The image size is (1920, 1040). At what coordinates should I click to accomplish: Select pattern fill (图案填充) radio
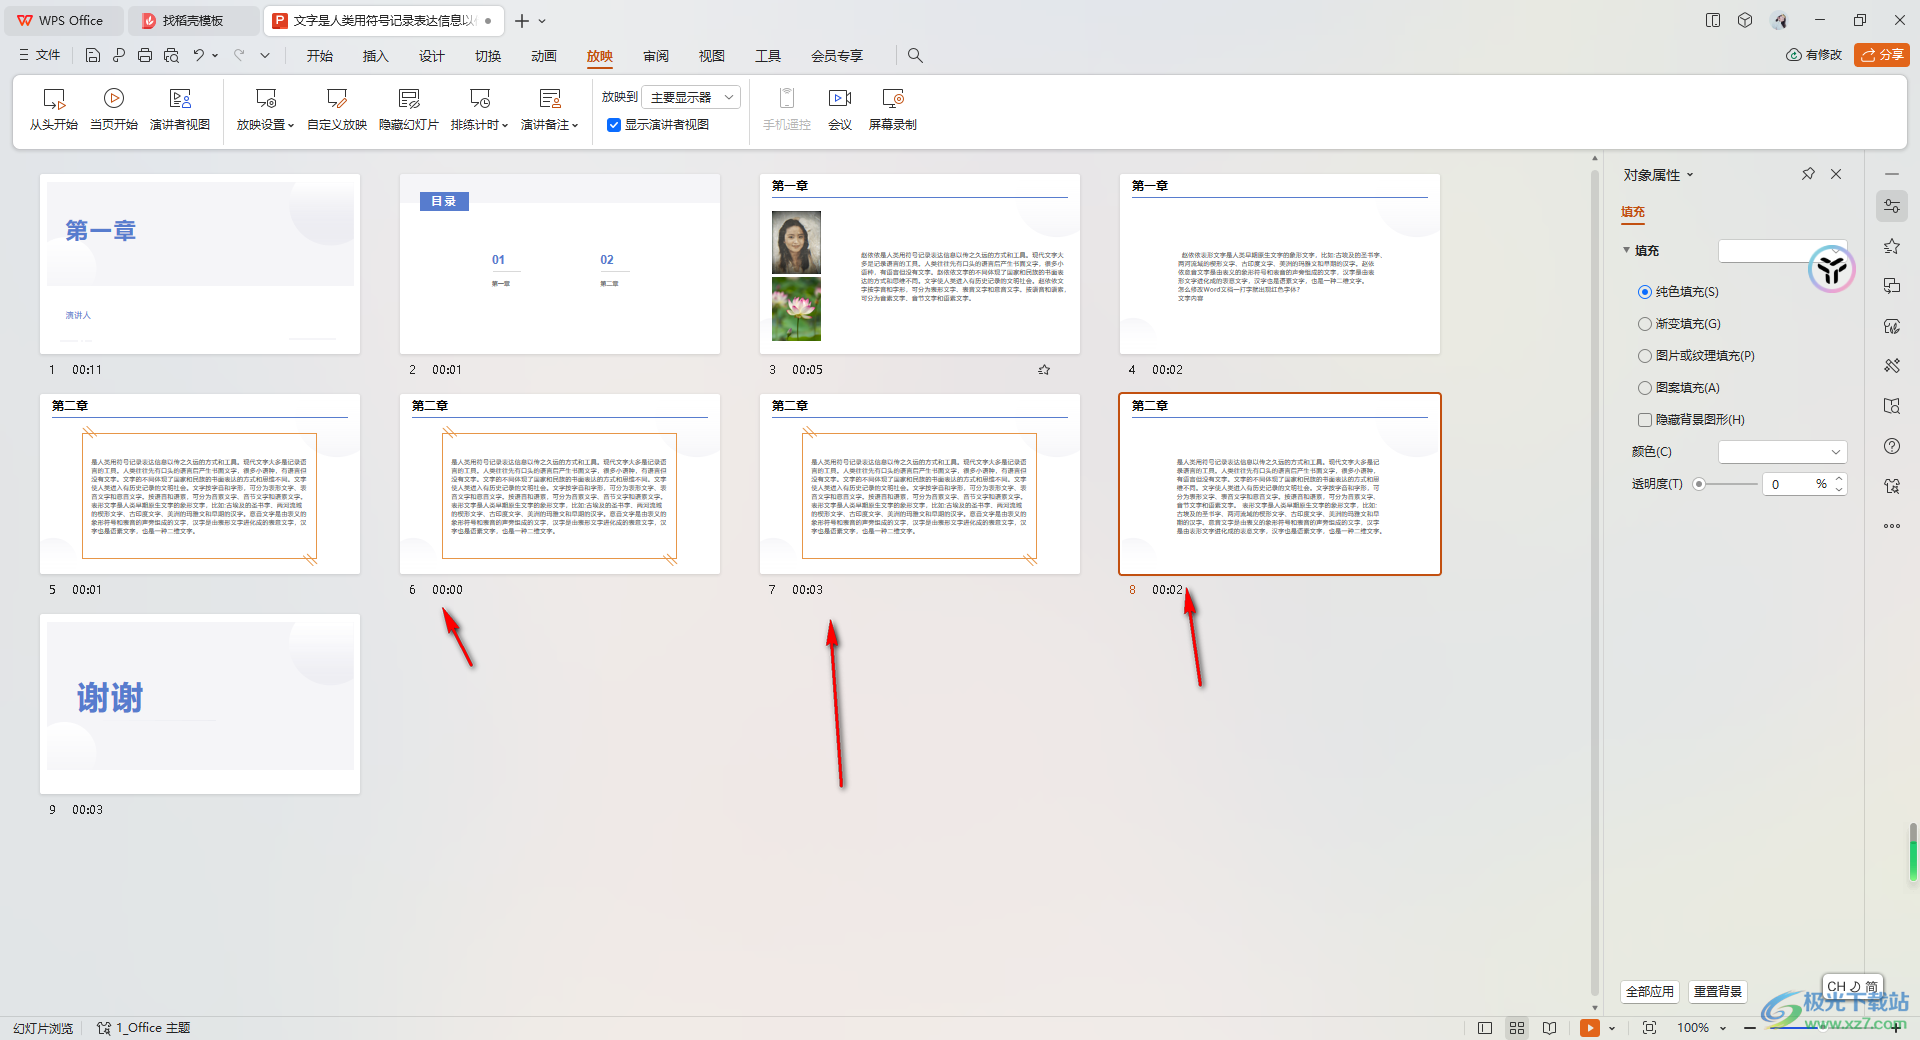(x=1644, y=388)
